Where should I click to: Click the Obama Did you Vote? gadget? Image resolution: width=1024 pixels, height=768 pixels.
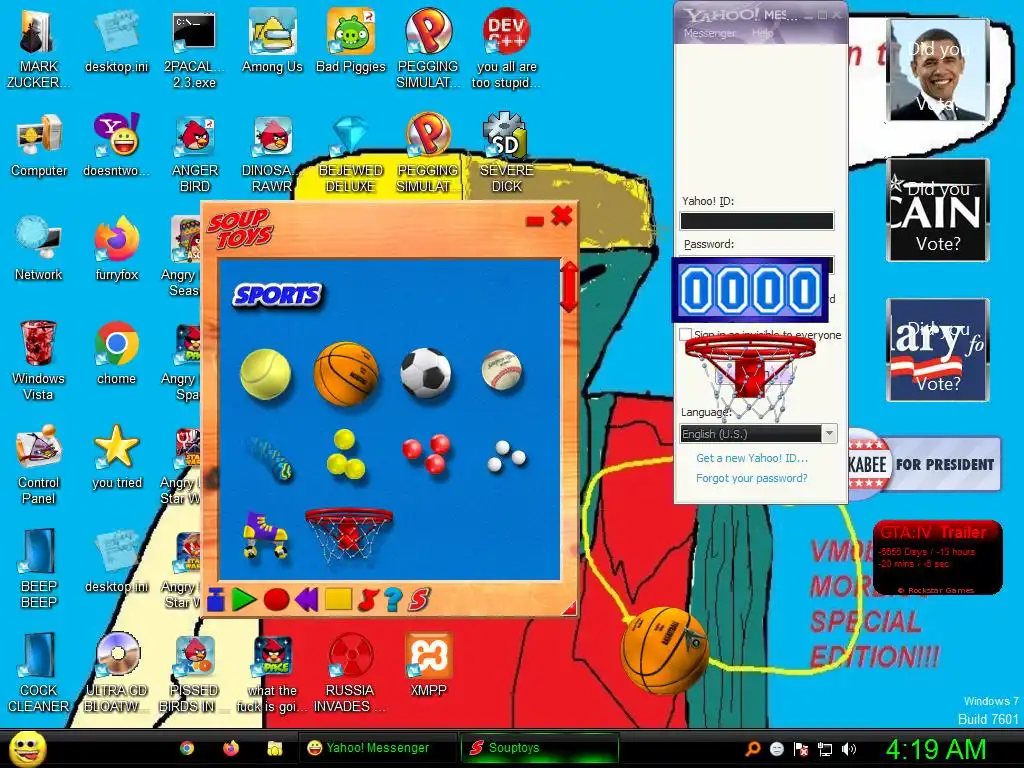(x=938, y=70)
